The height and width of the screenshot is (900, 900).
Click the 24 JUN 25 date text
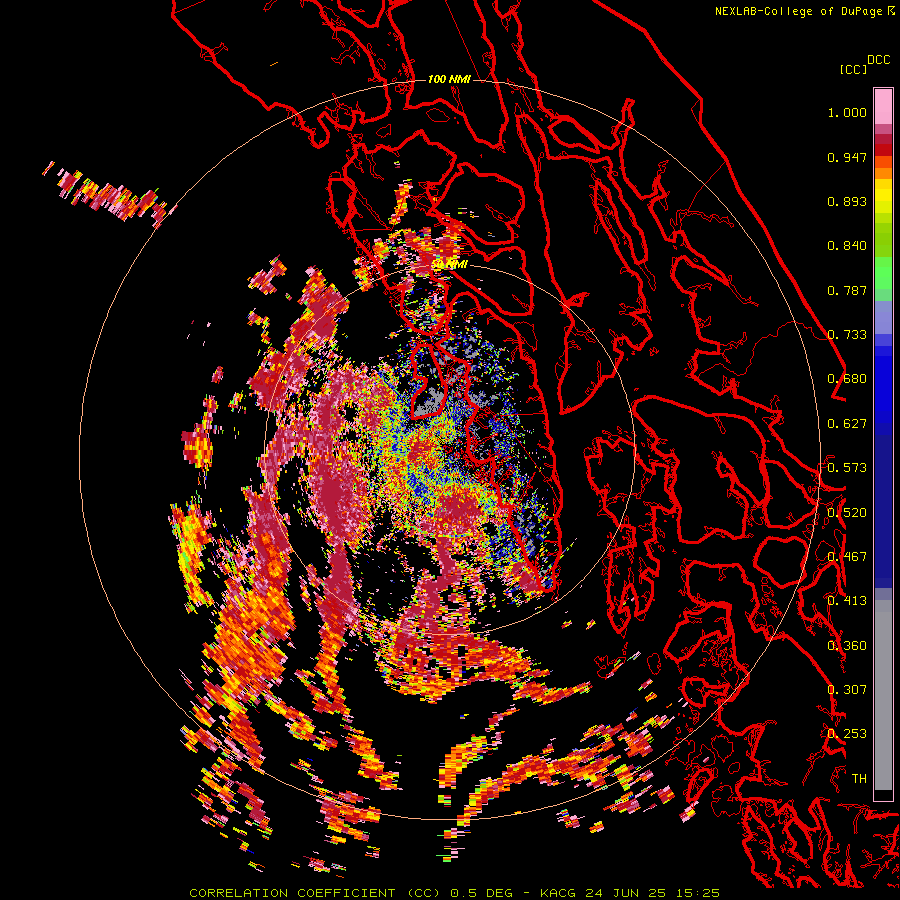click(625, 893)
